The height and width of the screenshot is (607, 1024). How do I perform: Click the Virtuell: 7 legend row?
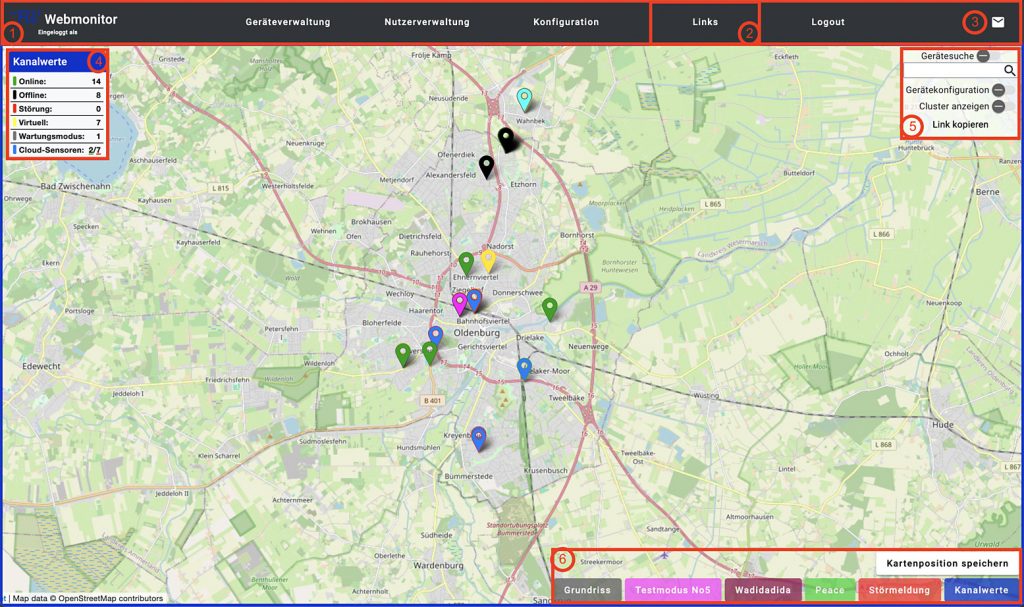click(x=57, y=122)
